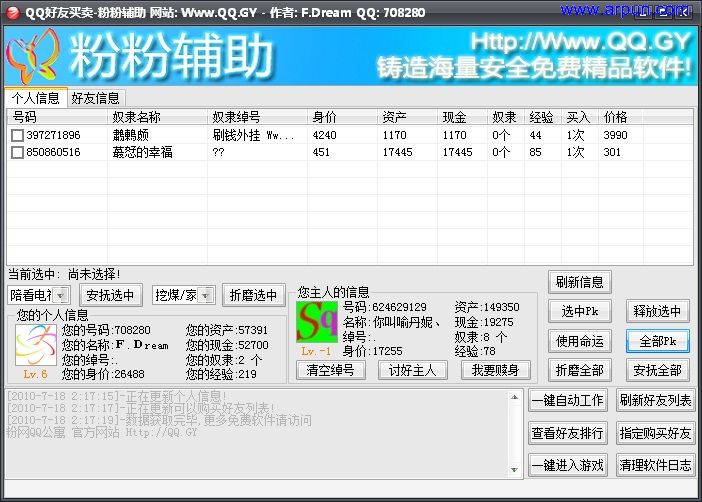The image size is (702, 502).
Task: Sort by the 号码 column header
Action: click(57, 117)
